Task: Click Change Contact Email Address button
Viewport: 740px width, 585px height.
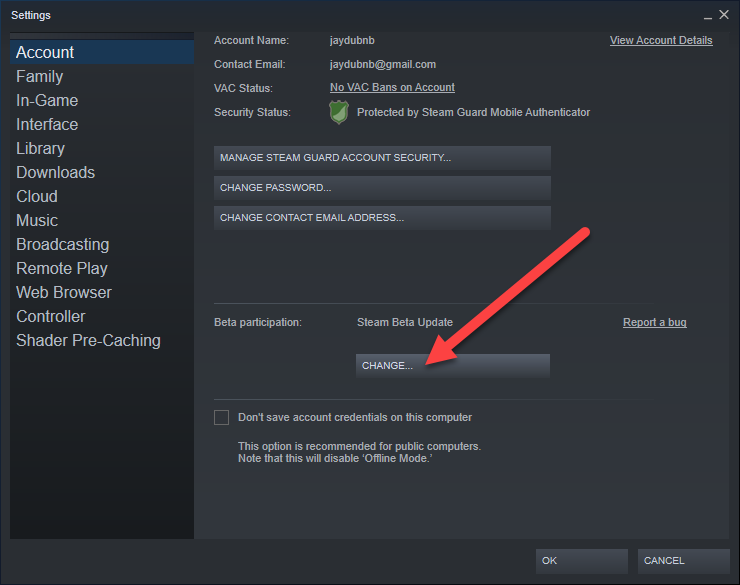Action: [382, 218]
